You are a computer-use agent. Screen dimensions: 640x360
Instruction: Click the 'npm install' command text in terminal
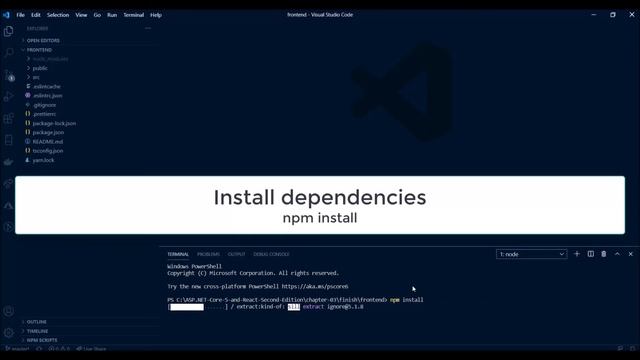pos(407,300)
